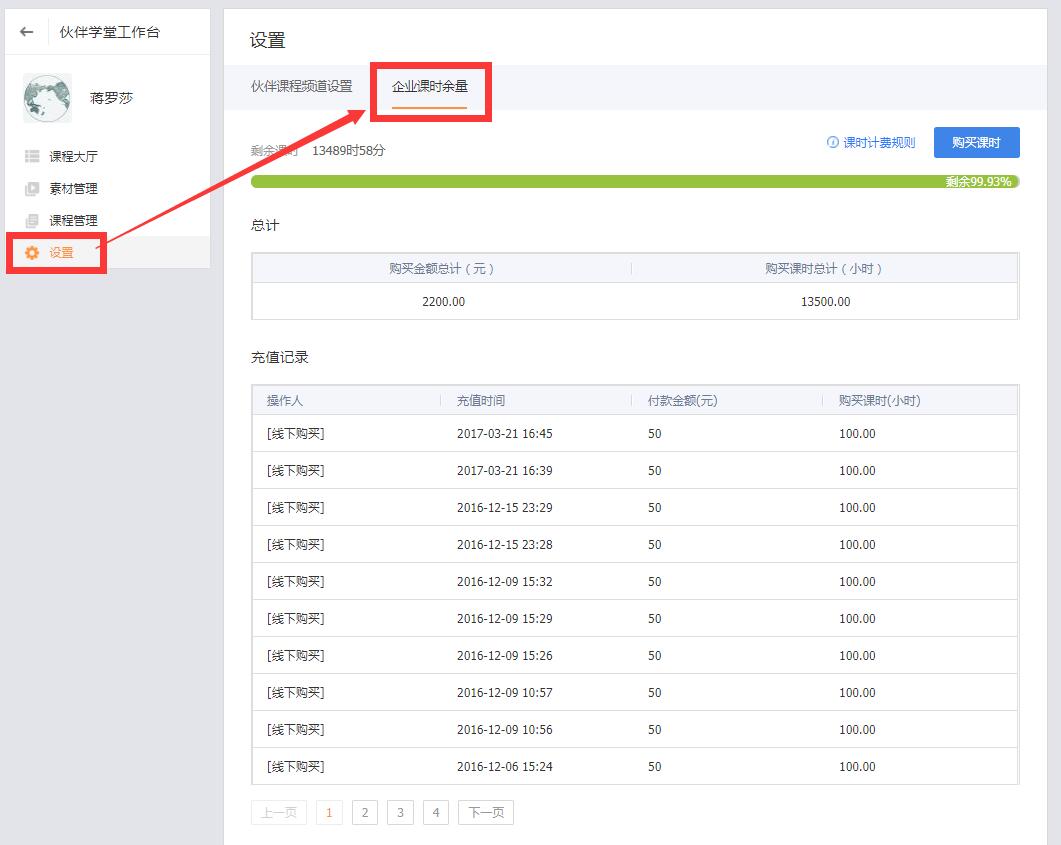Click 充值记录 section heading

point(279,357)
